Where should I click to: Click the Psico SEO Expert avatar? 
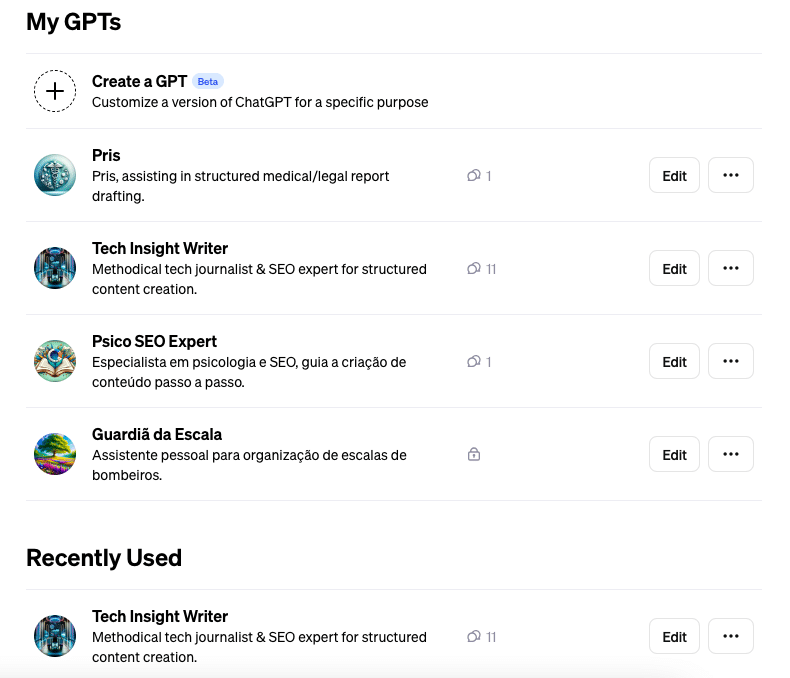pos(55,361)
